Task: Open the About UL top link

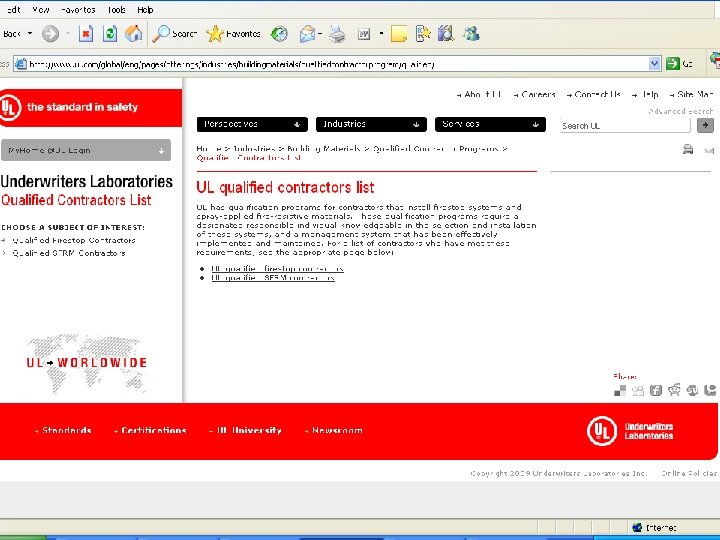Action: pyautogui.click(x=483, y=94)
